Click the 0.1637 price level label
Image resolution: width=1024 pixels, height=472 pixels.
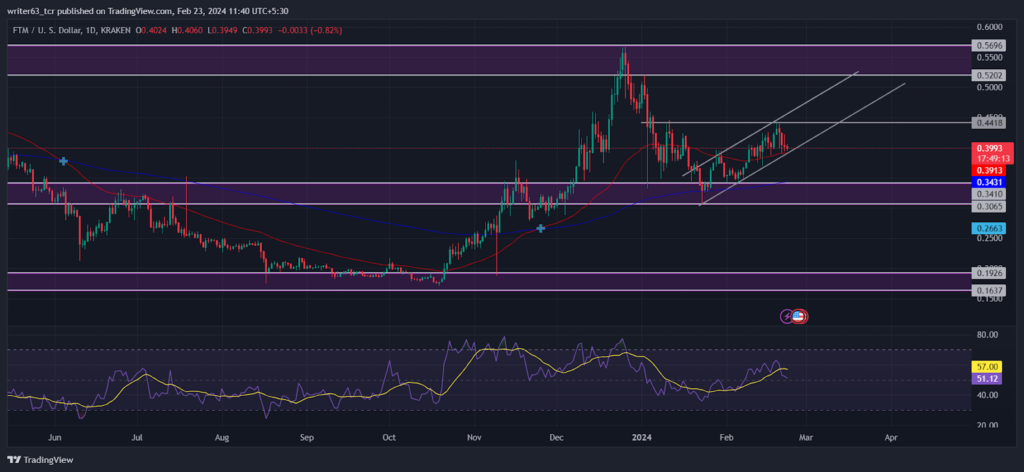point(988,290)
